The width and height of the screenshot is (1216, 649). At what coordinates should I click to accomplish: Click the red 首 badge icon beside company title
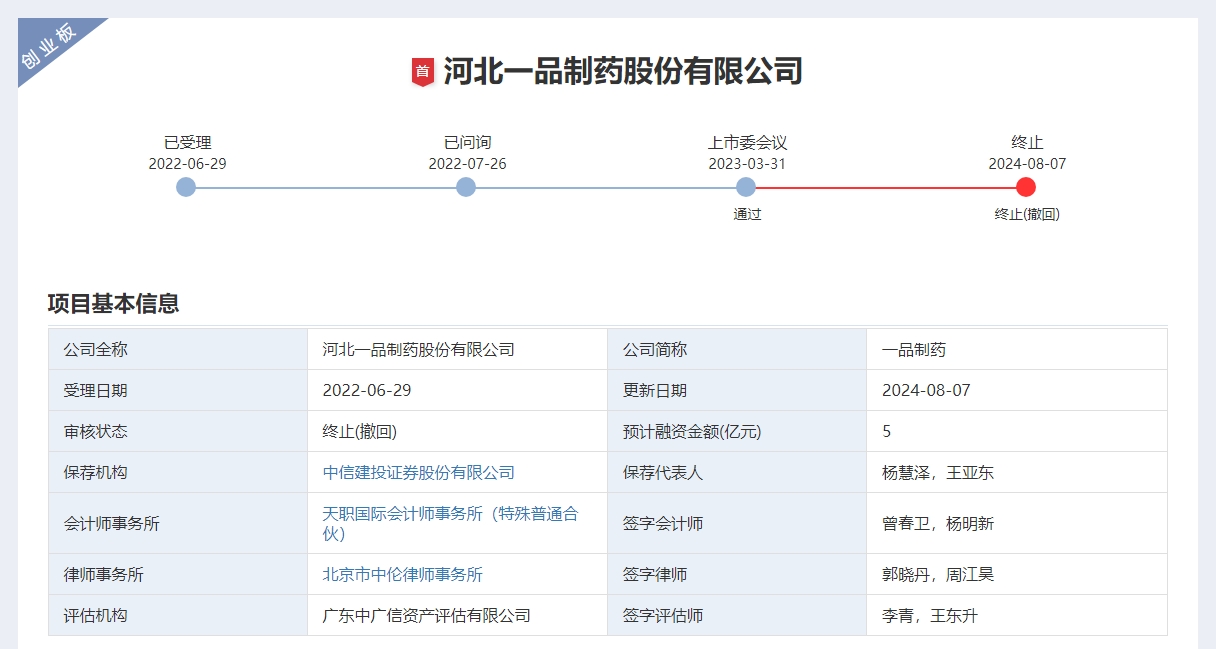click(423, 72)
